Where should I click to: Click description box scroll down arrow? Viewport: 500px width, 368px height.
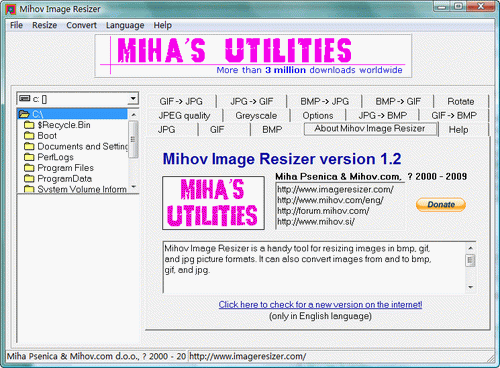pyautogui.click(x=470, y=287)
